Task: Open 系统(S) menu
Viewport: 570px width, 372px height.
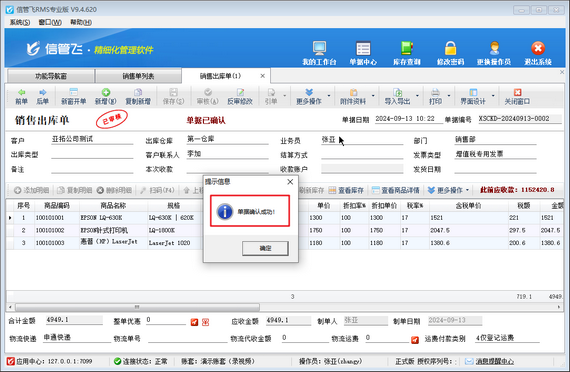Action: click(20, 23)
